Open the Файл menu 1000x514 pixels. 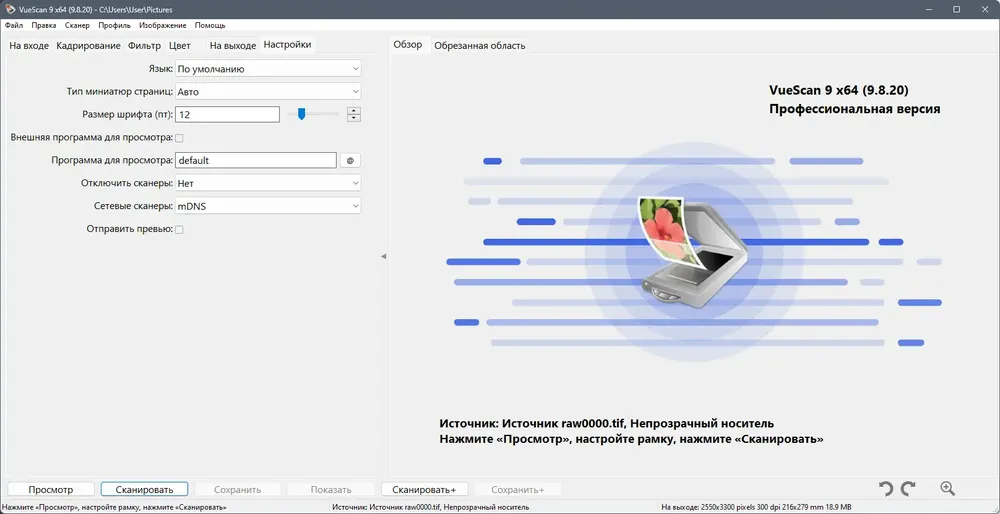coord(14,26)
